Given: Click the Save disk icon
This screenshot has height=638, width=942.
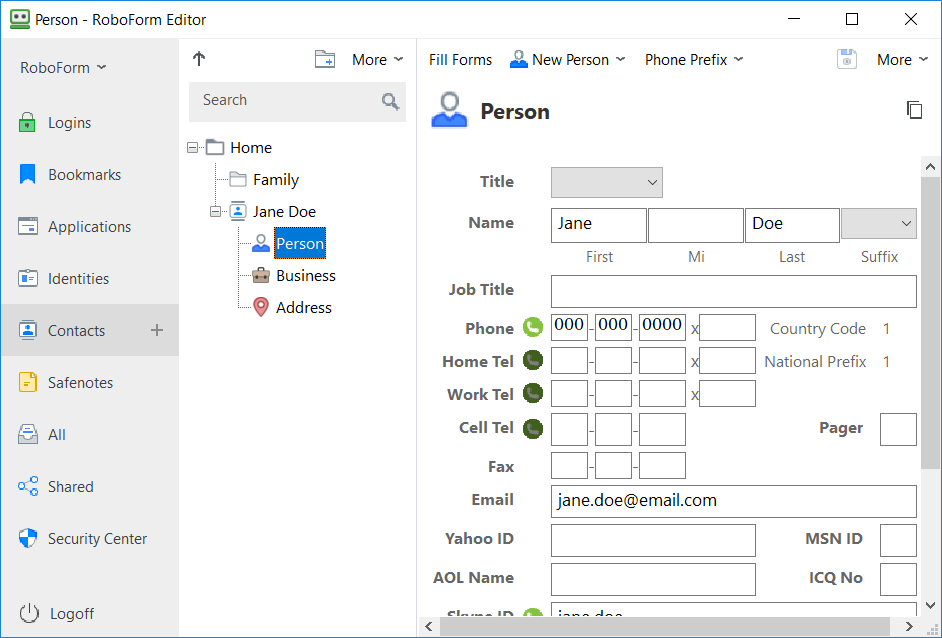Looking at the screenshot, I should 847,59.
